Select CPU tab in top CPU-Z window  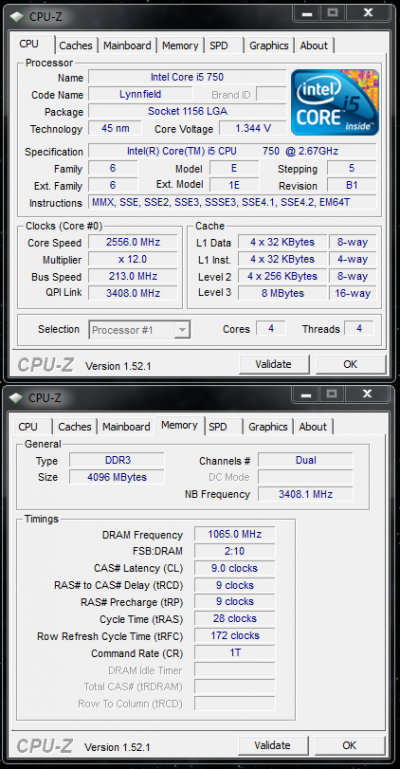29,44
